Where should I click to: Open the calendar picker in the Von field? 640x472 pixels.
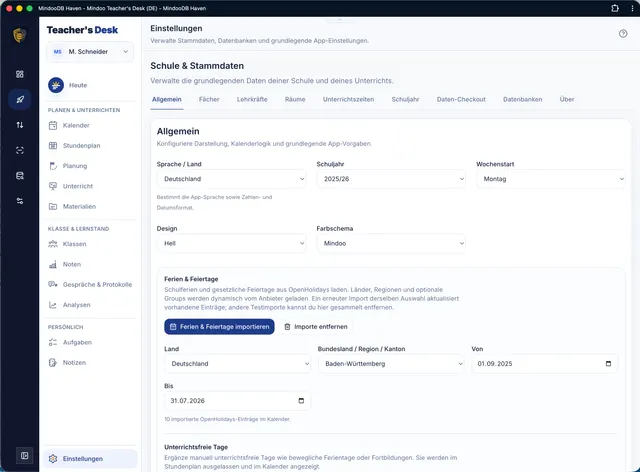coord(608,363)
